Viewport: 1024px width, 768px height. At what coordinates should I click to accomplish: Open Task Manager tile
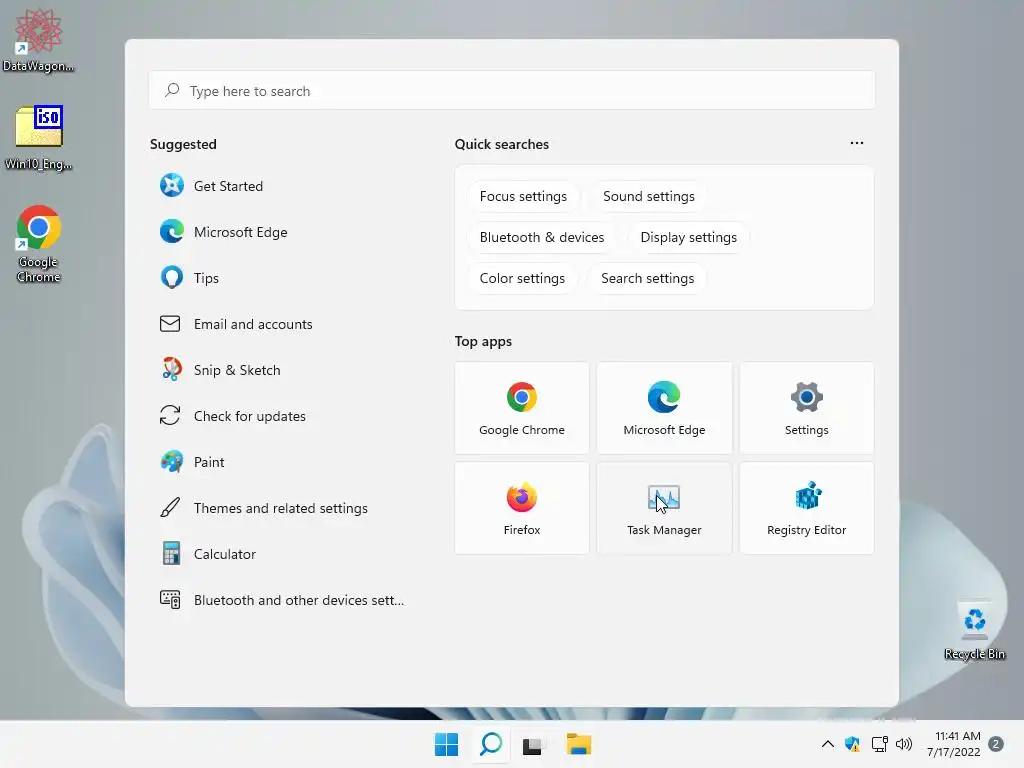(x=664, y=508)
